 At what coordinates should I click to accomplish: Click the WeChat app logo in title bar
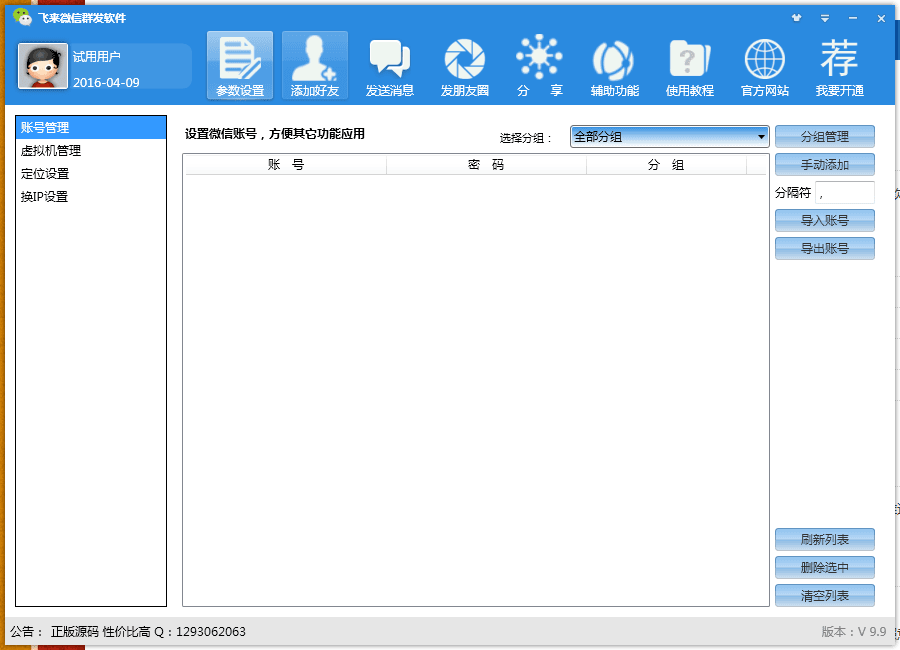(22, 17)
